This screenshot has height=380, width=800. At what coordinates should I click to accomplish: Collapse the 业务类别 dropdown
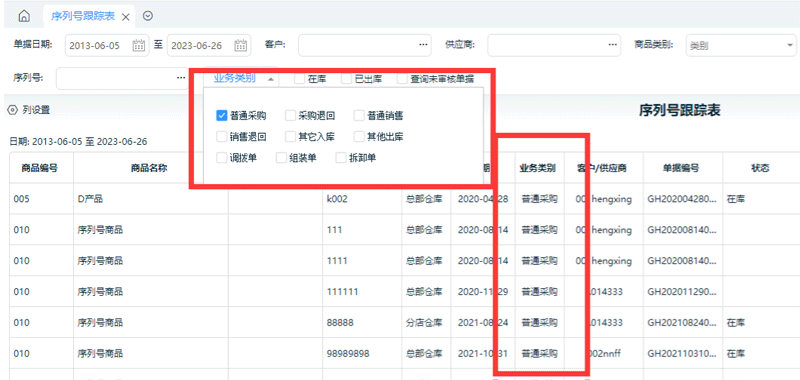pyautogui.click(x=241, y=78)
